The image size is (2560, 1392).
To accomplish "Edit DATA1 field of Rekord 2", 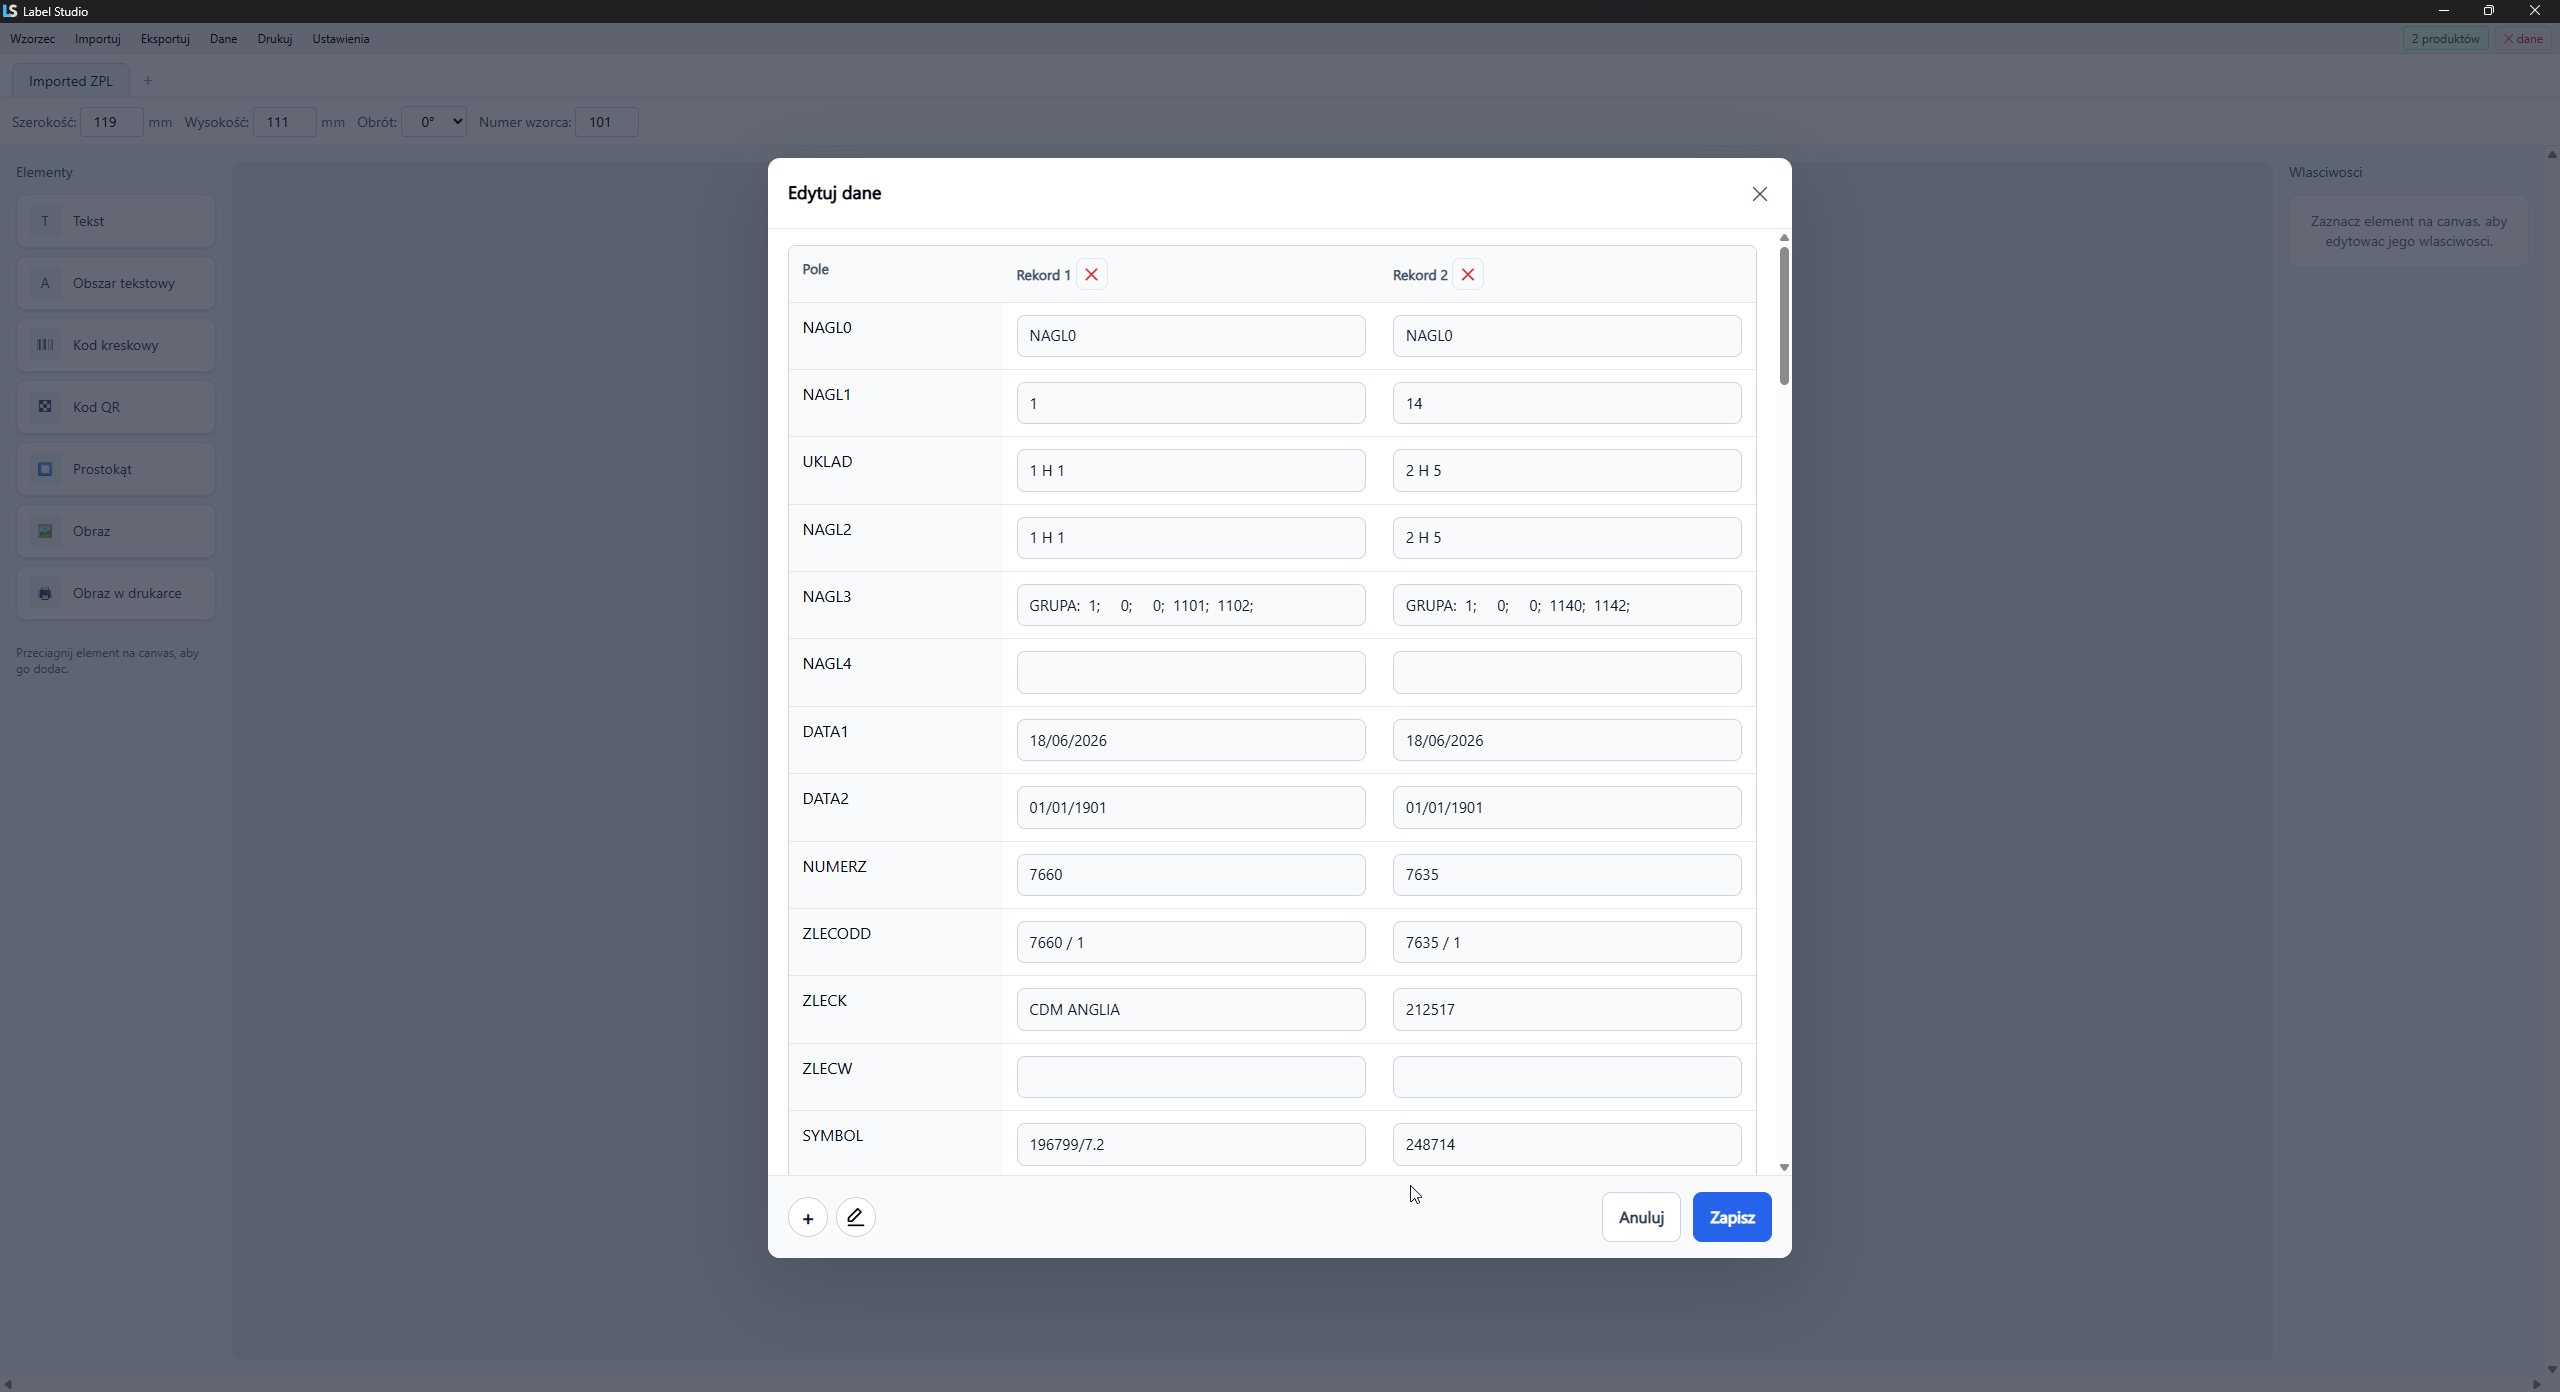I will (1566, 740).
